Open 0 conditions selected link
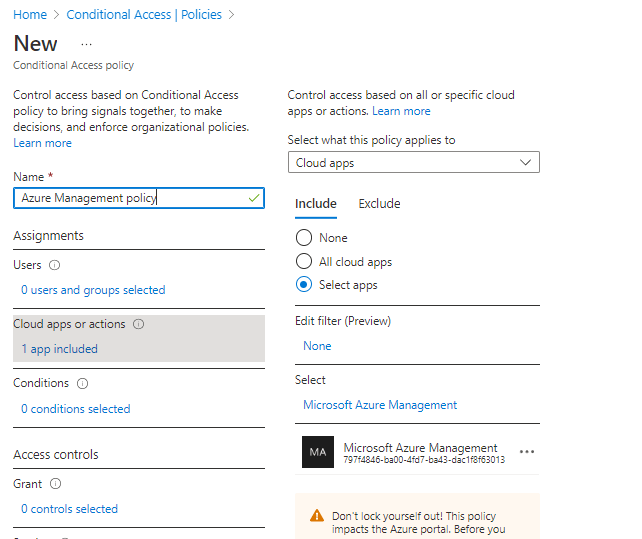This screenshot has width=642, height=539. coord(75,409)
